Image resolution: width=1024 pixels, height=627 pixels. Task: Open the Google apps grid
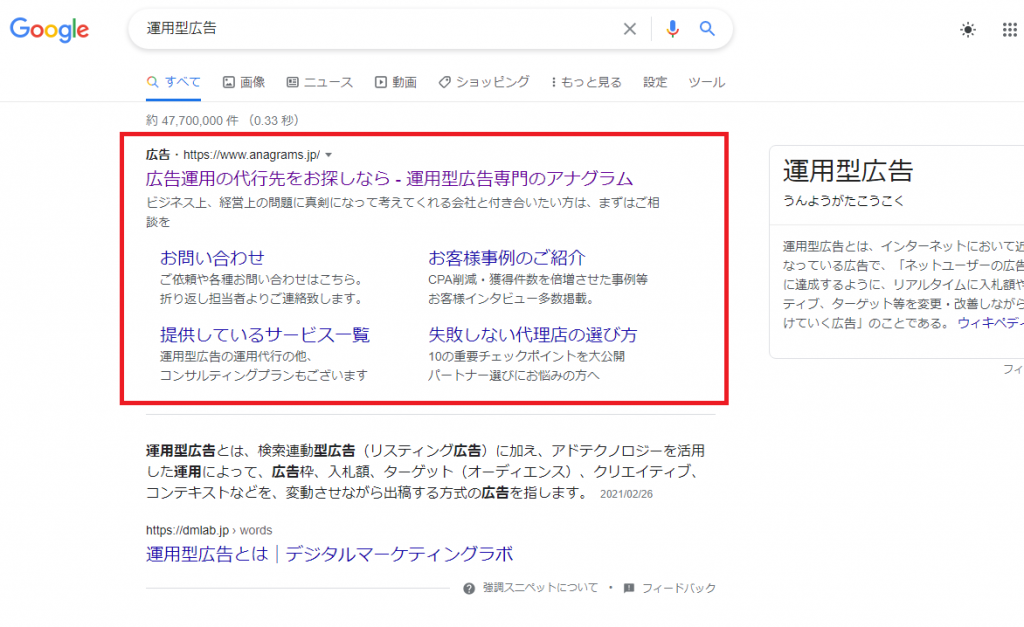tap(1010, 29)
